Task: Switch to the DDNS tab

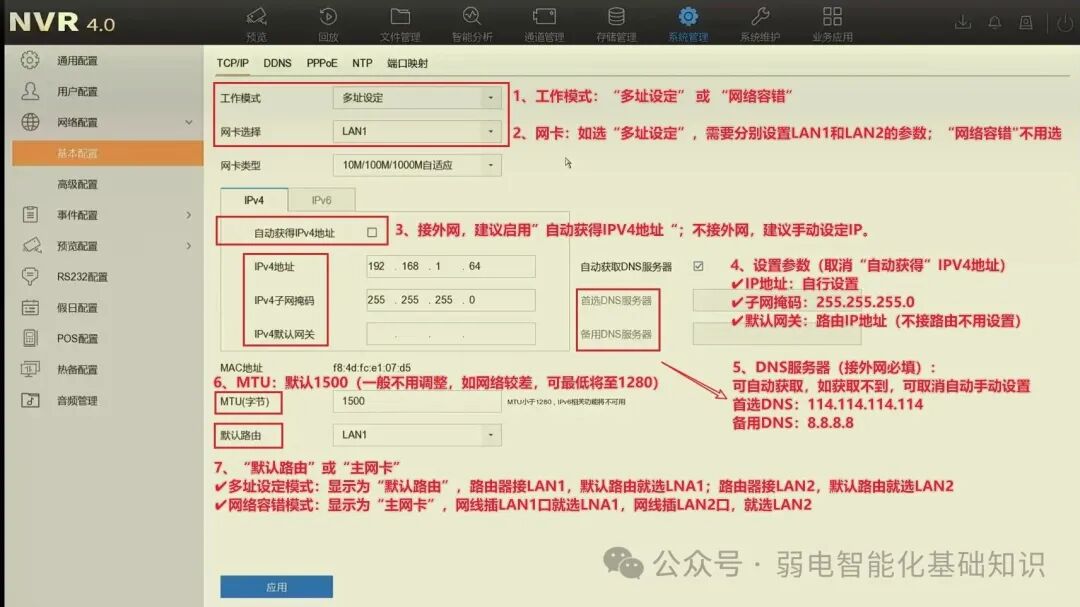Action: (277, 62)
